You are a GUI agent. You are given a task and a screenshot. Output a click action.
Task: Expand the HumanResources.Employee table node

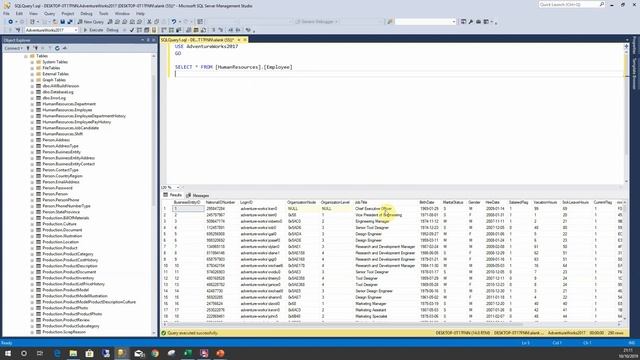tap(32, 110)
